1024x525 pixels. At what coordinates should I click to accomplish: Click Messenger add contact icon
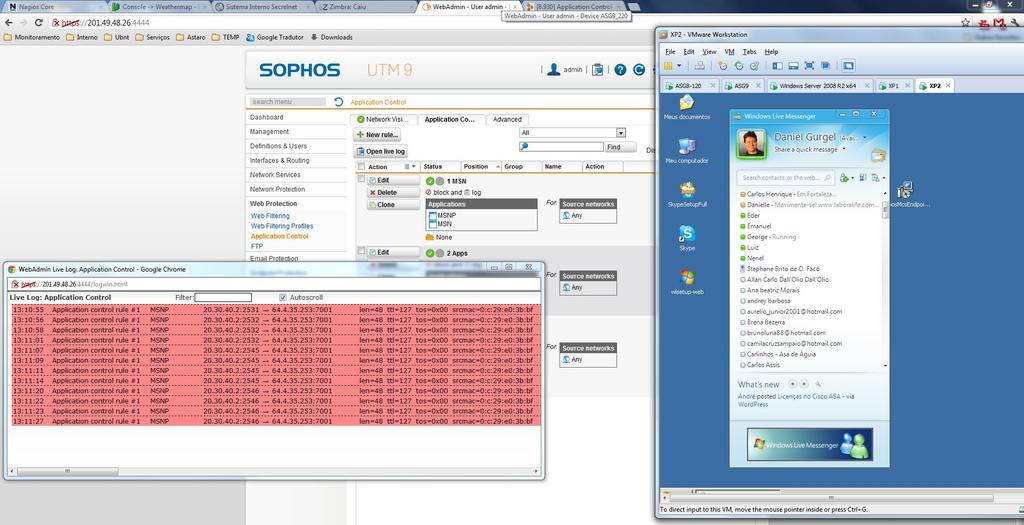[x=844, y=178]
